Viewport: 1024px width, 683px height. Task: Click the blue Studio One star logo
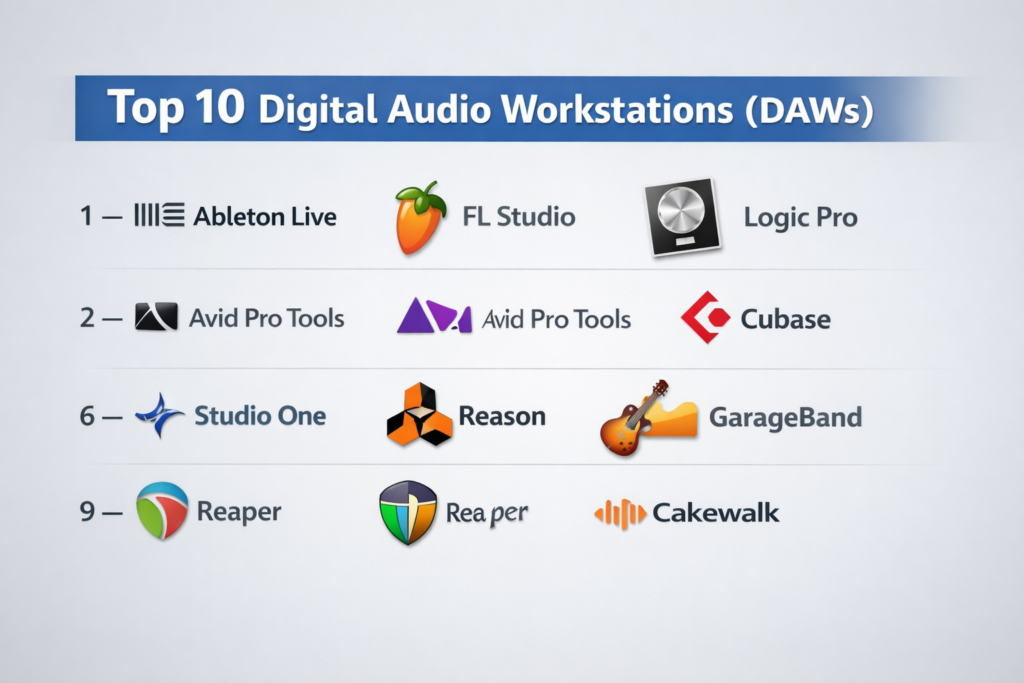point(159,415)
